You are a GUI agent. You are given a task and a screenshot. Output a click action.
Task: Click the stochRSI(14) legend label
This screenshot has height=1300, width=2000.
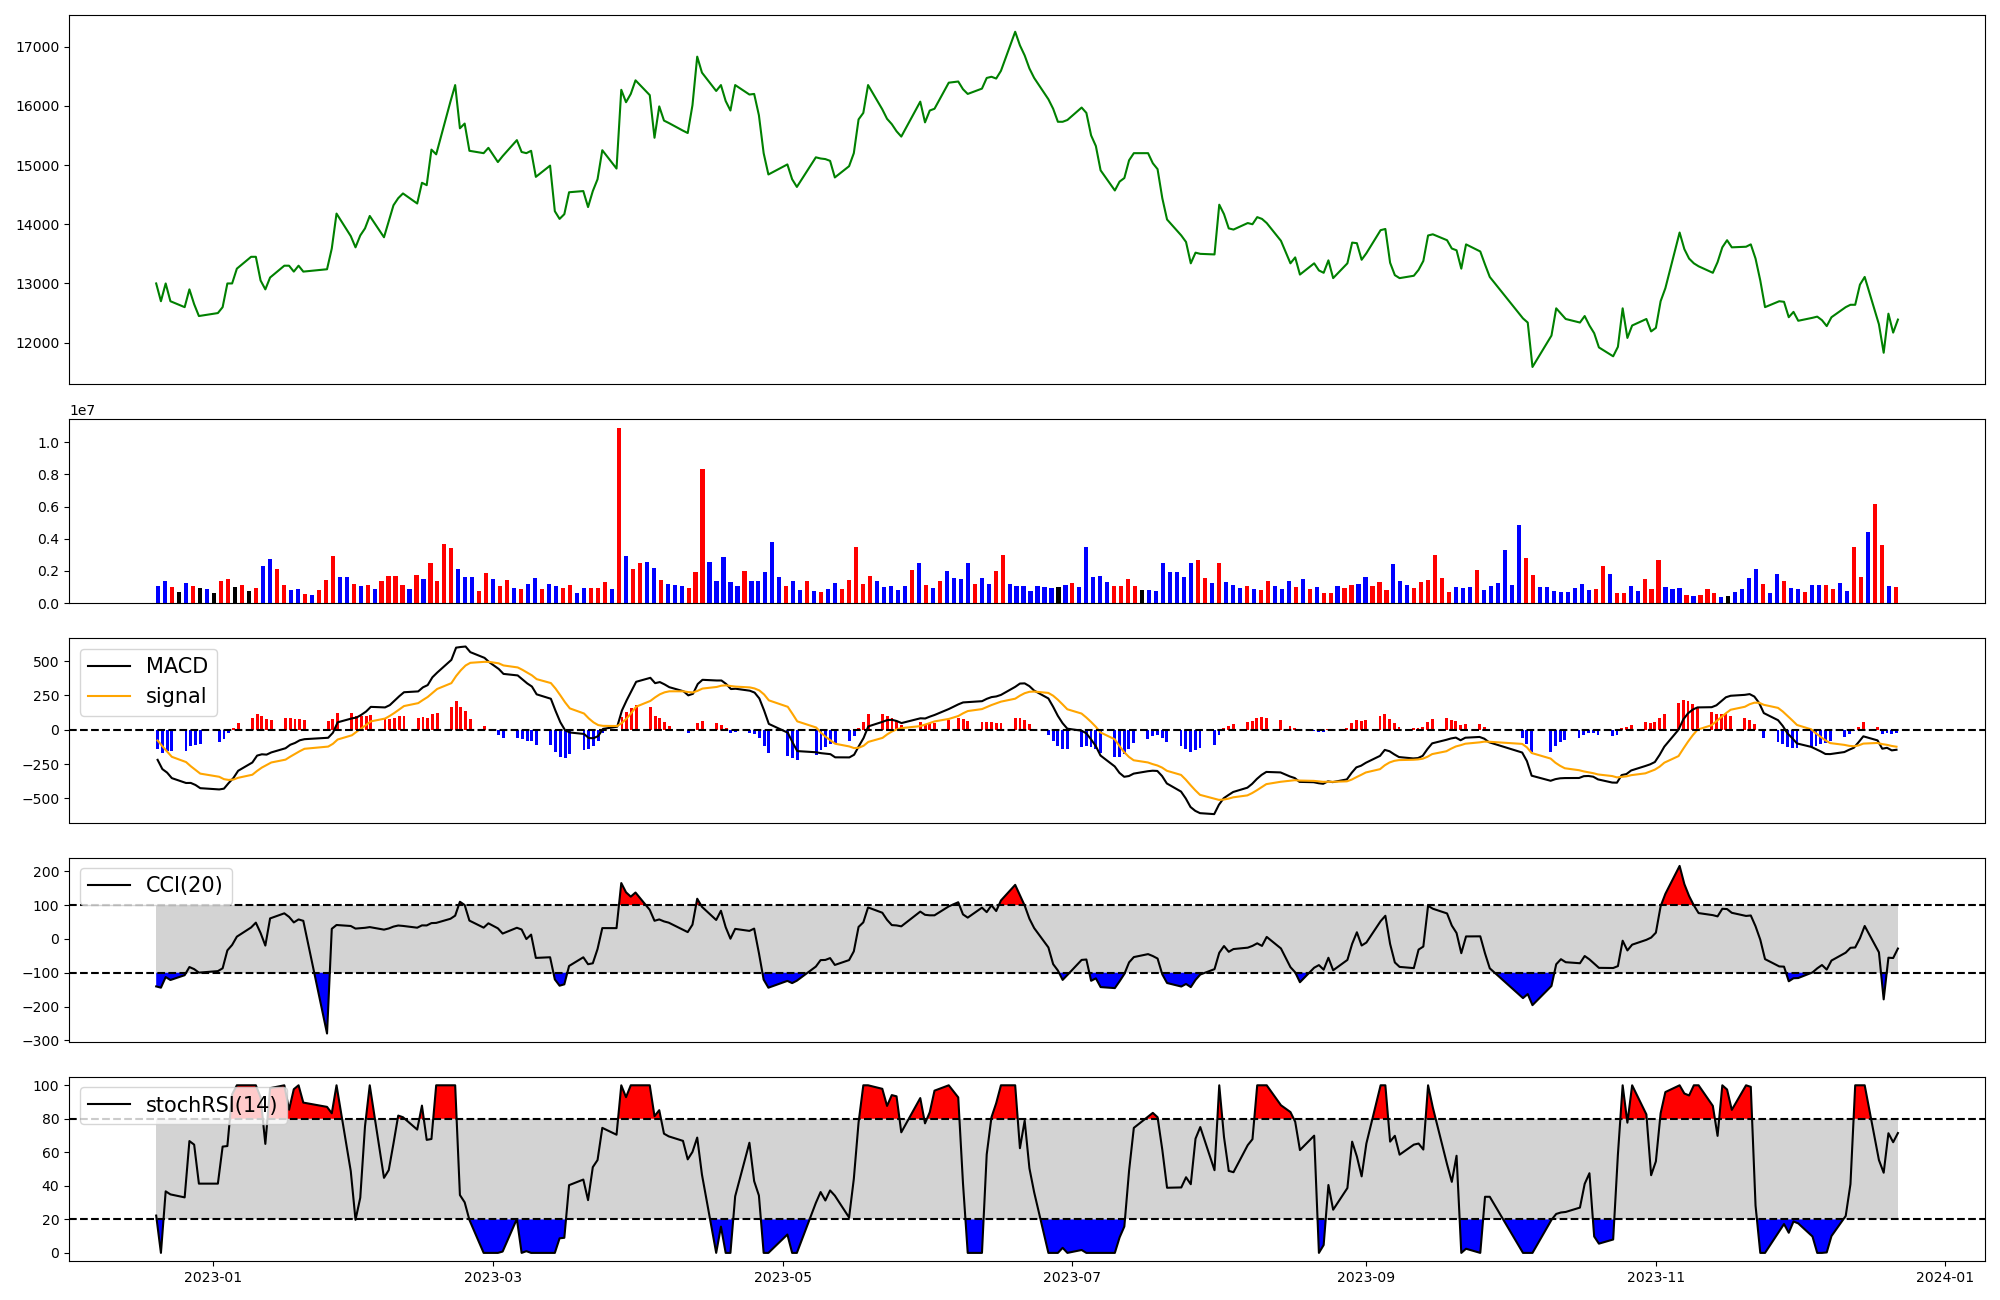[210, 1105]
